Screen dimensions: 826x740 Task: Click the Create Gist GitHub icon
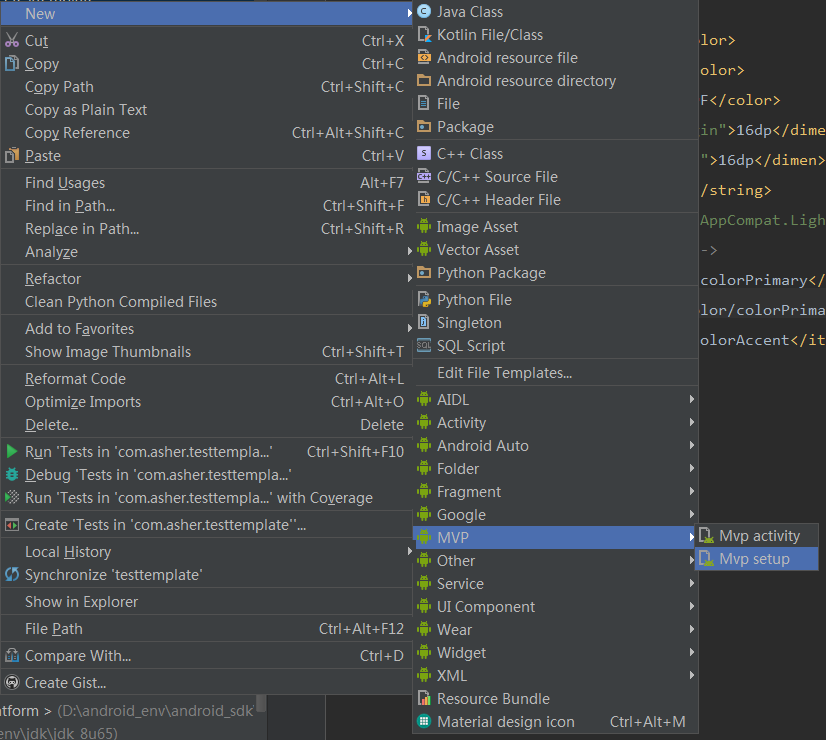12,683
